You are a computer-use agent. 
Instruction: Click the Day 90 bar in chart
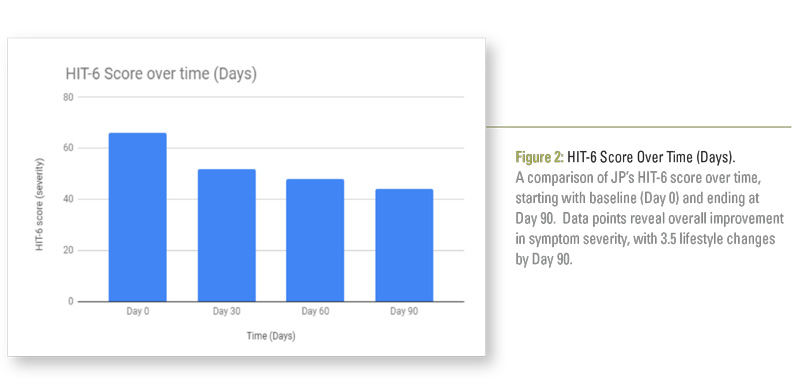(404, 245)
